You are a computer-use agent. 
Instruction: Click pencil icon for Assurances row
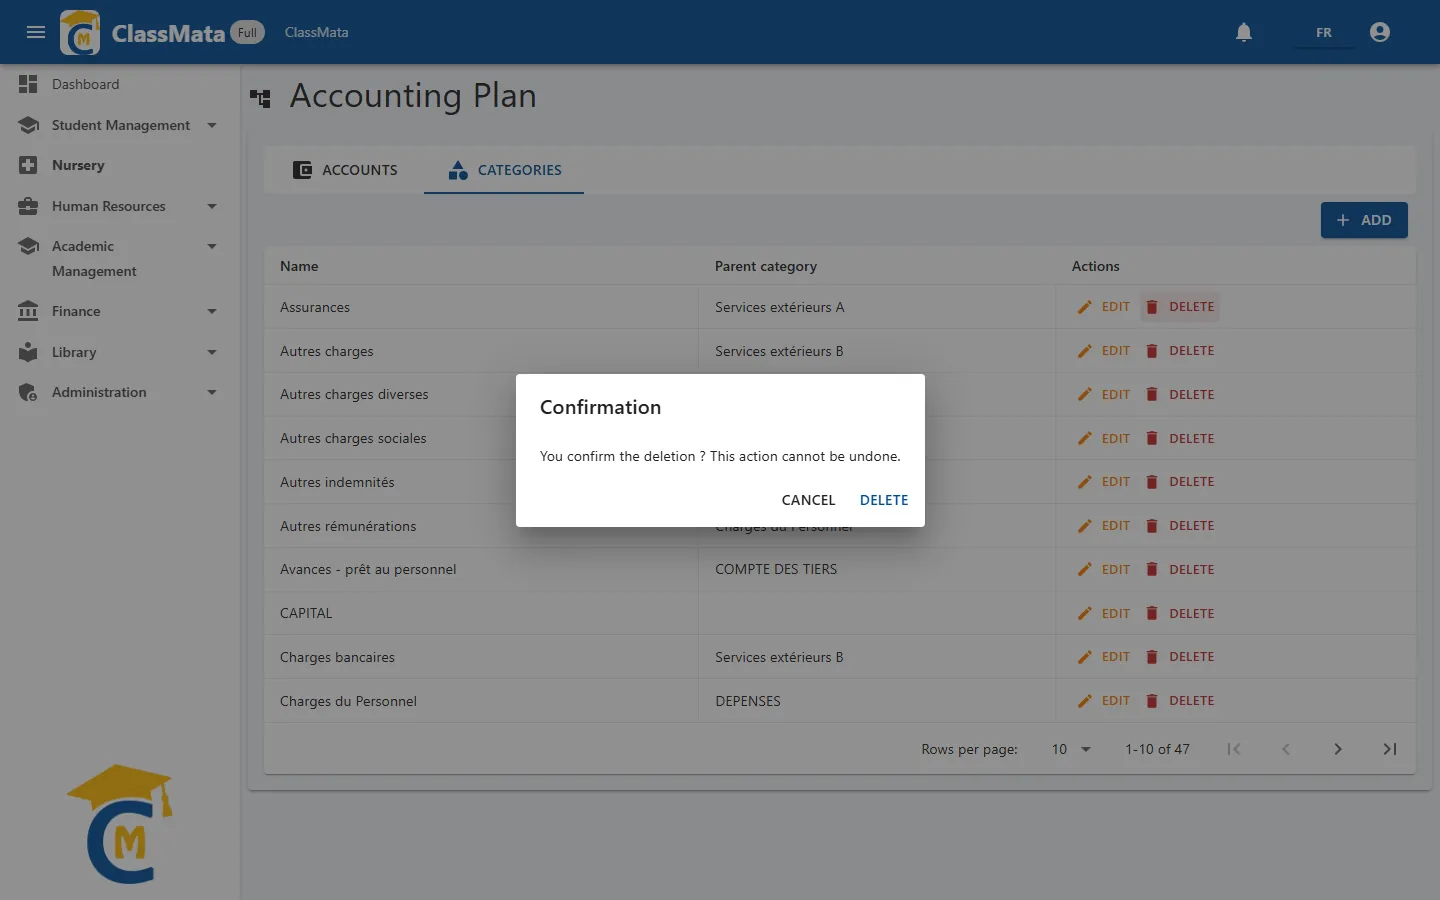pos(1085,307)
